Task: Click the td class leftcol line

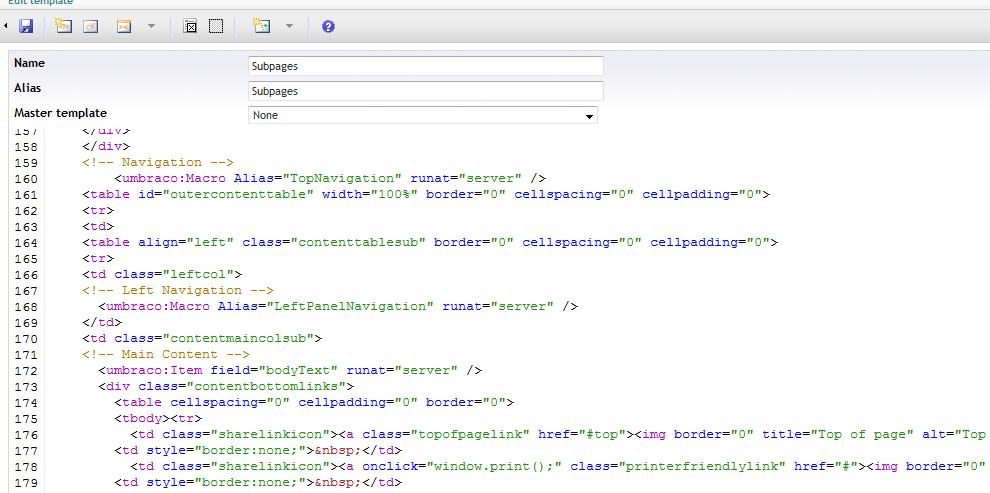Action: pos(162,275)
